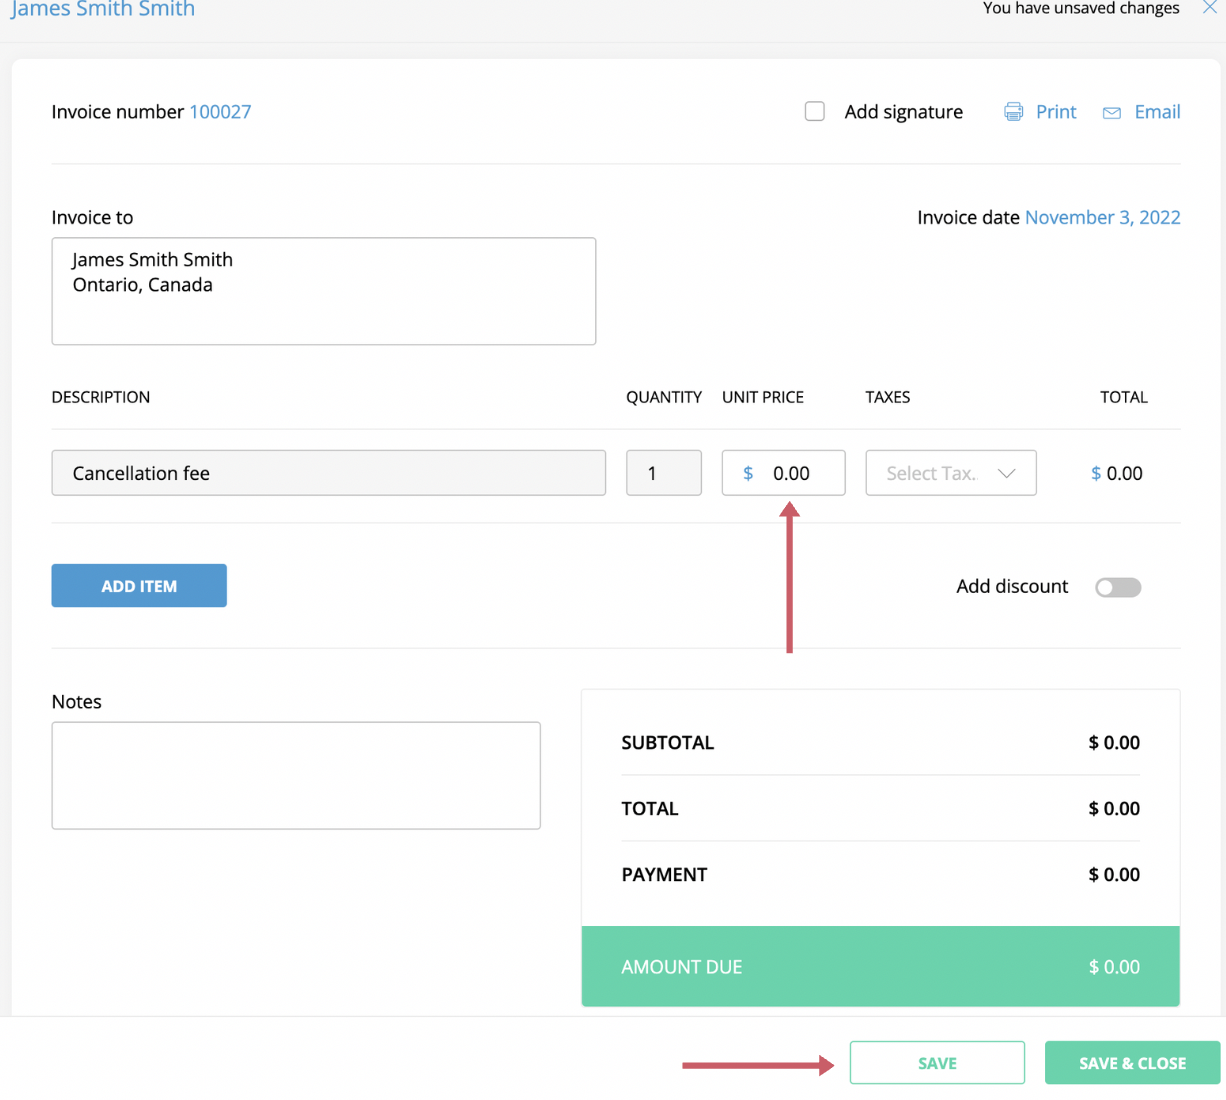This screenshot has height=1100, width=1226.
Task: Click into the Notes text area
Action: pos(296,775)
